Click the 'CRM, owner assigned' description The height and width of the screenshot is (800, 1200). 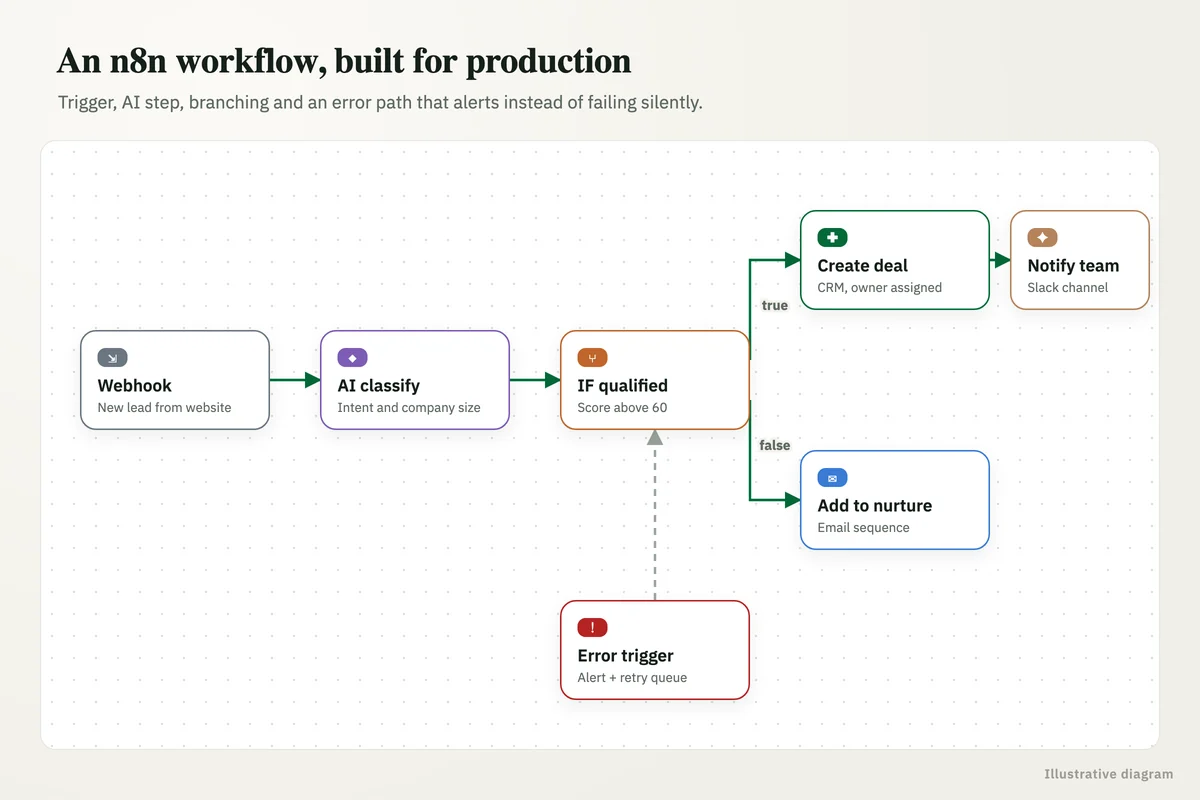(x=880, y=287)
